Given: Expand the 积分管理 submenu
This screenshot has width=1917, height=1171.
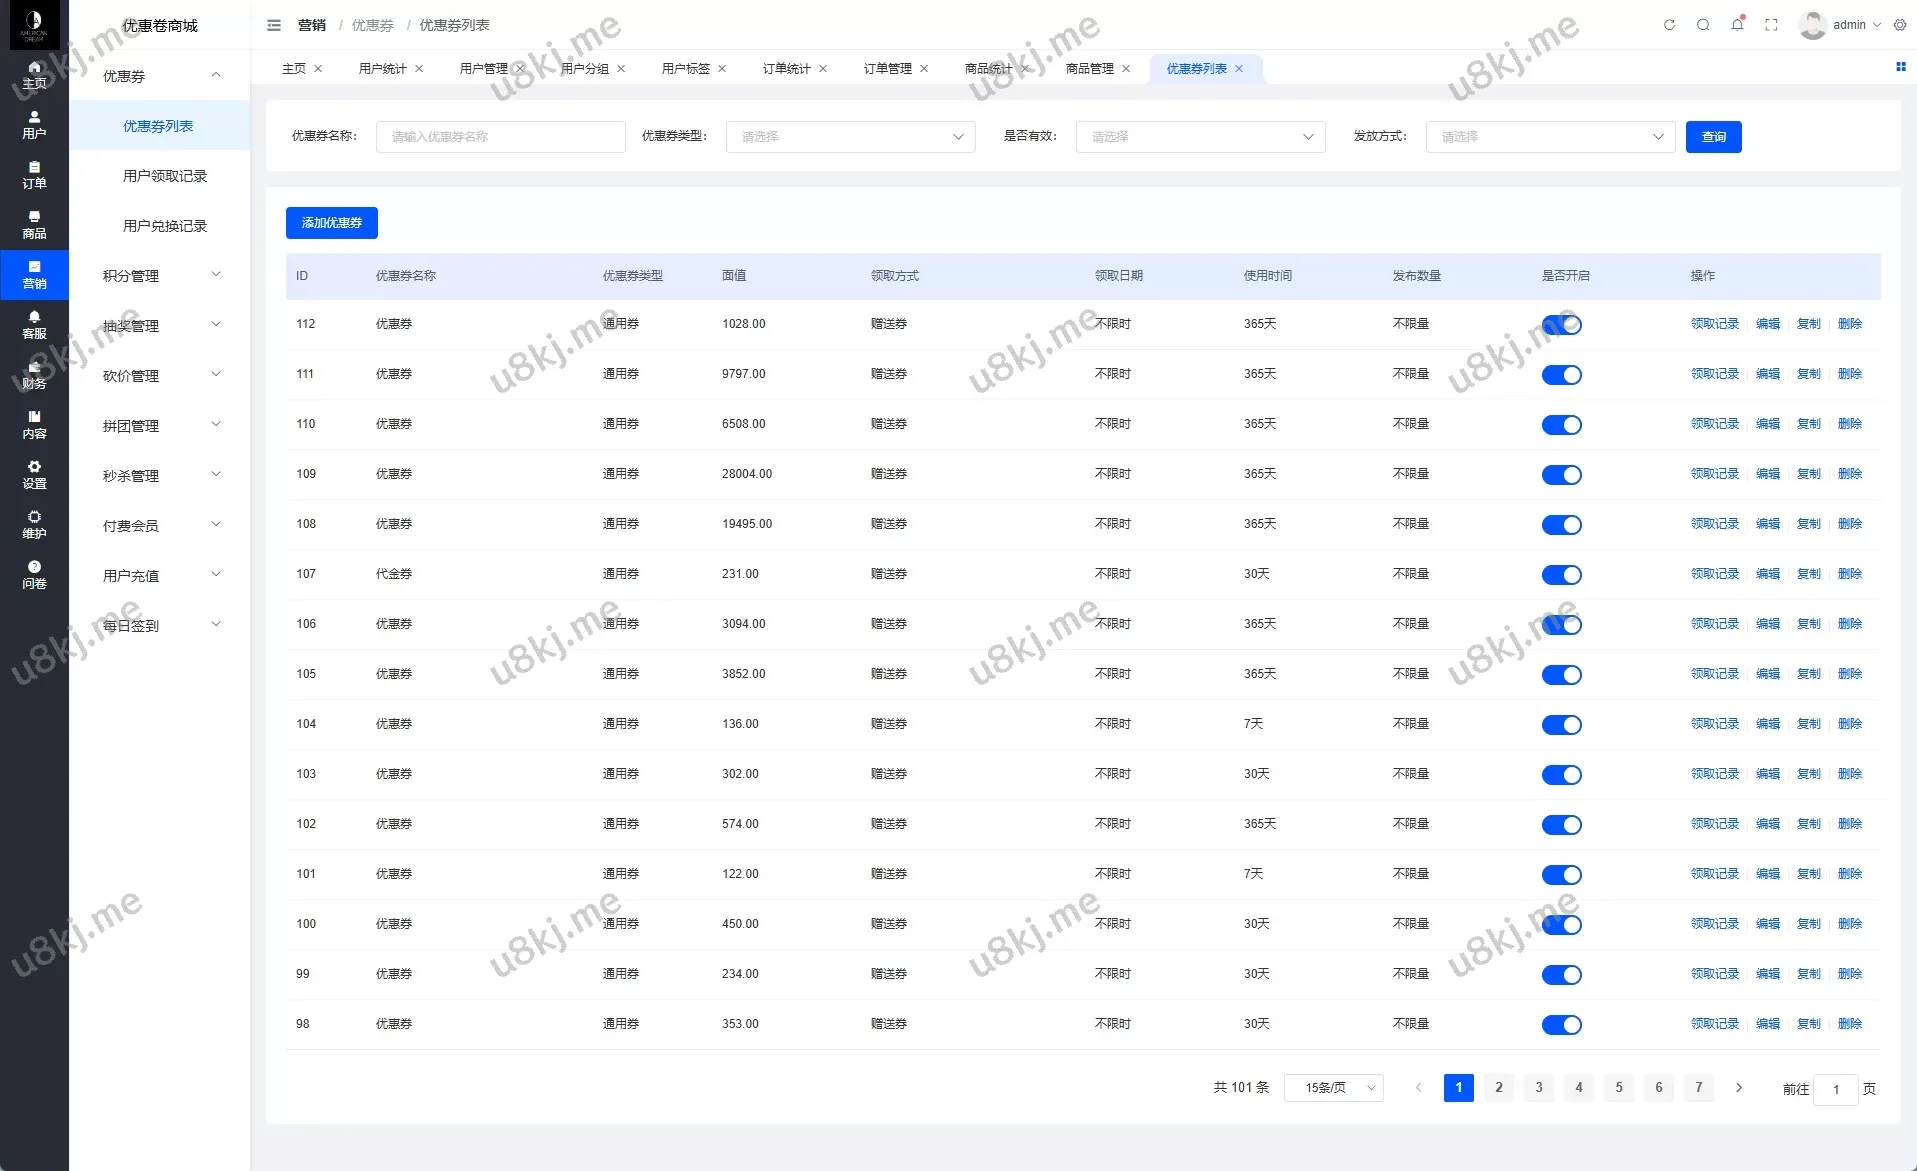Looking at the screenshot, I should tap(160, 276).
